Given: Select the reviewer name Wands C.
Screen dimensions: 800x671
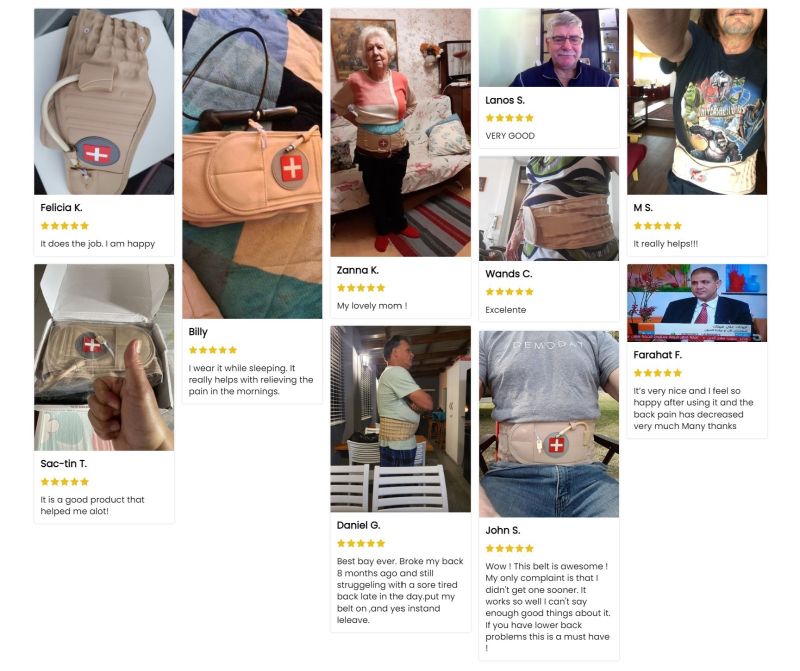Looking at the screenshot, I should click(x=509, y=274).
